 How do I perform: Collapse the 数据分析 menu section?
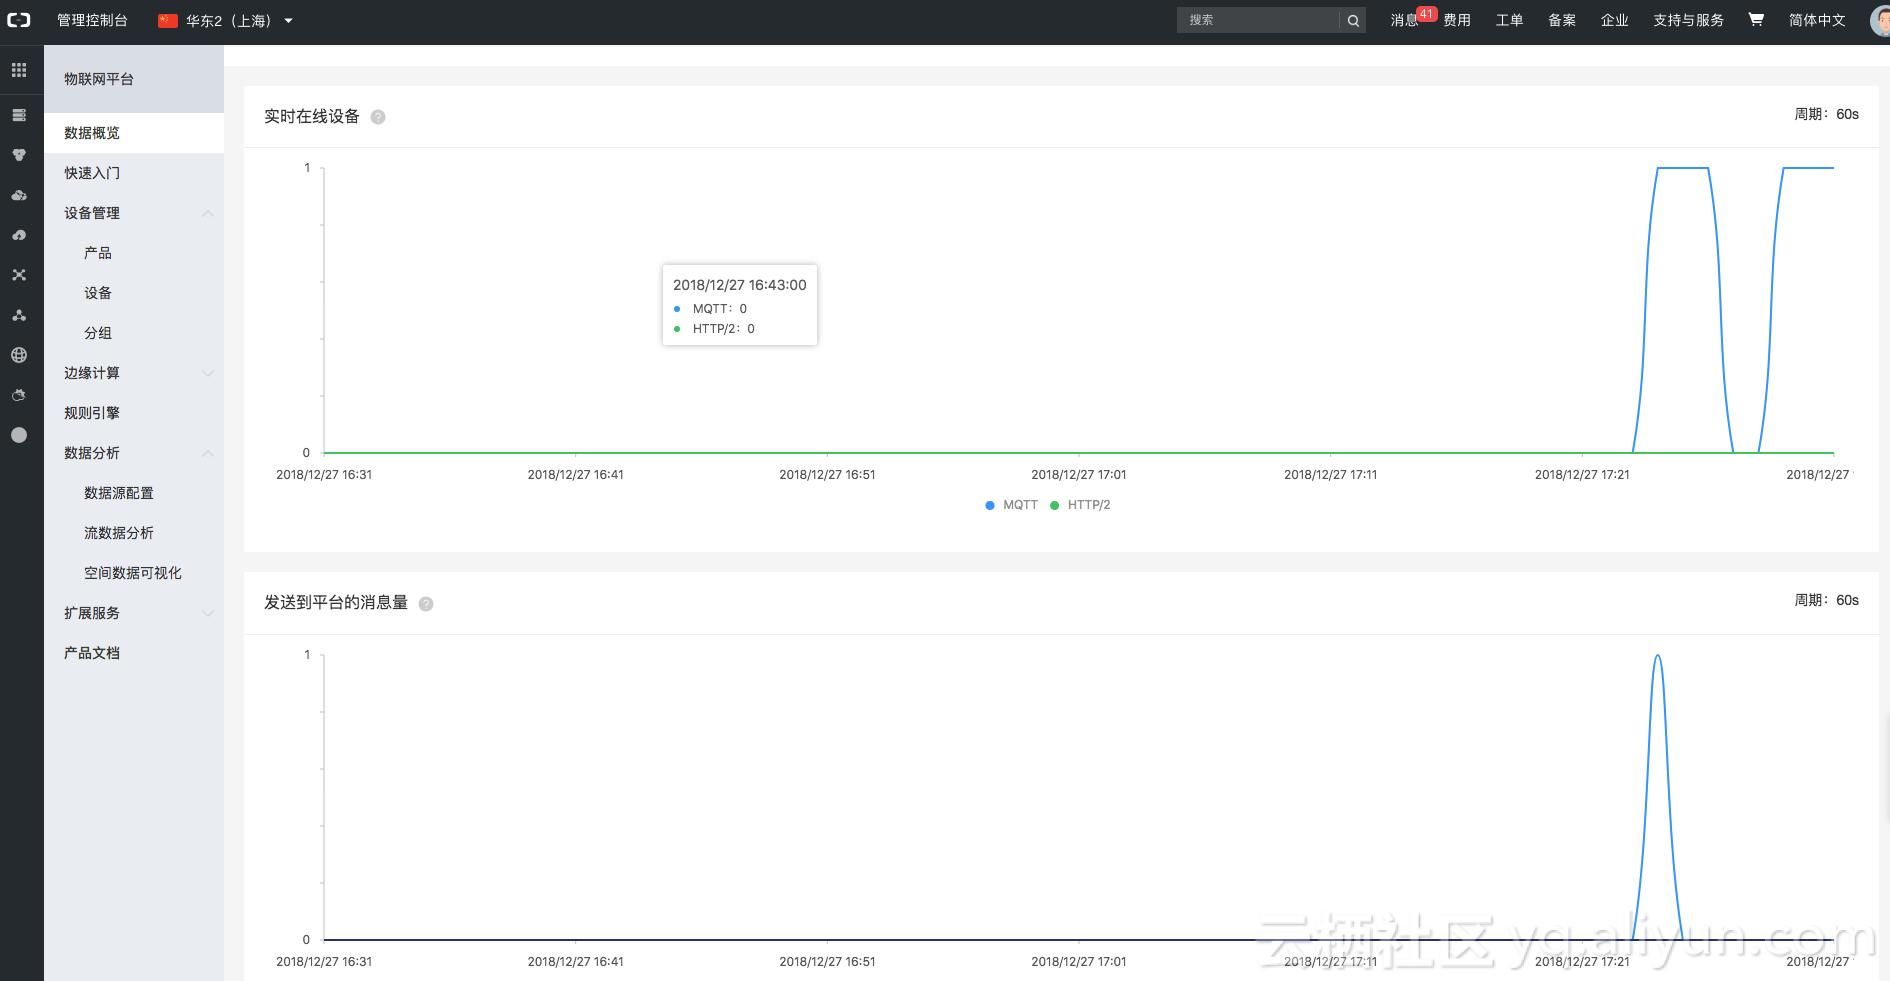click(x=208, y=453)
